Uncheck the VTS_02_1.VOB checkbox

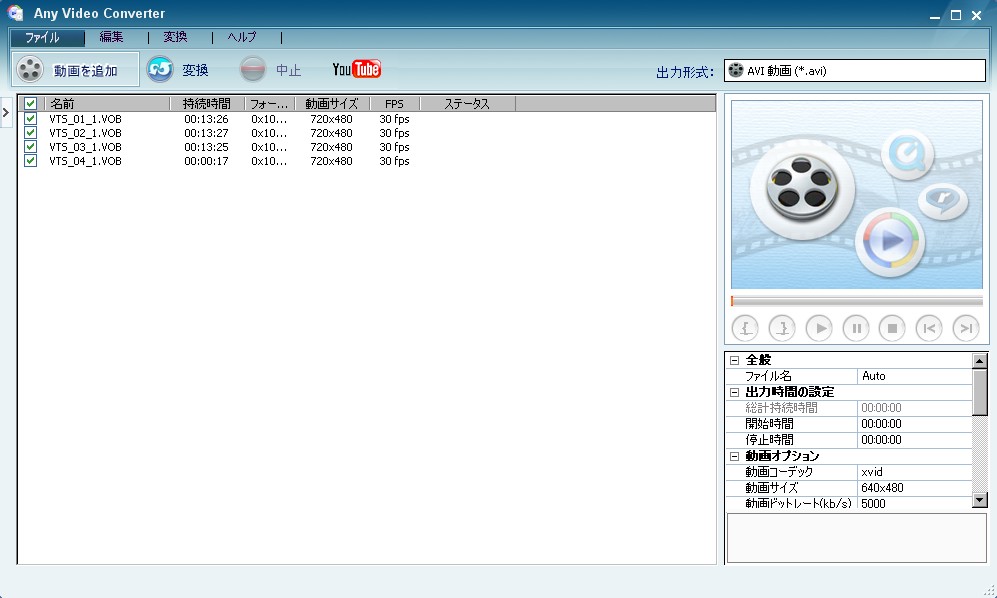coord(30,132)
